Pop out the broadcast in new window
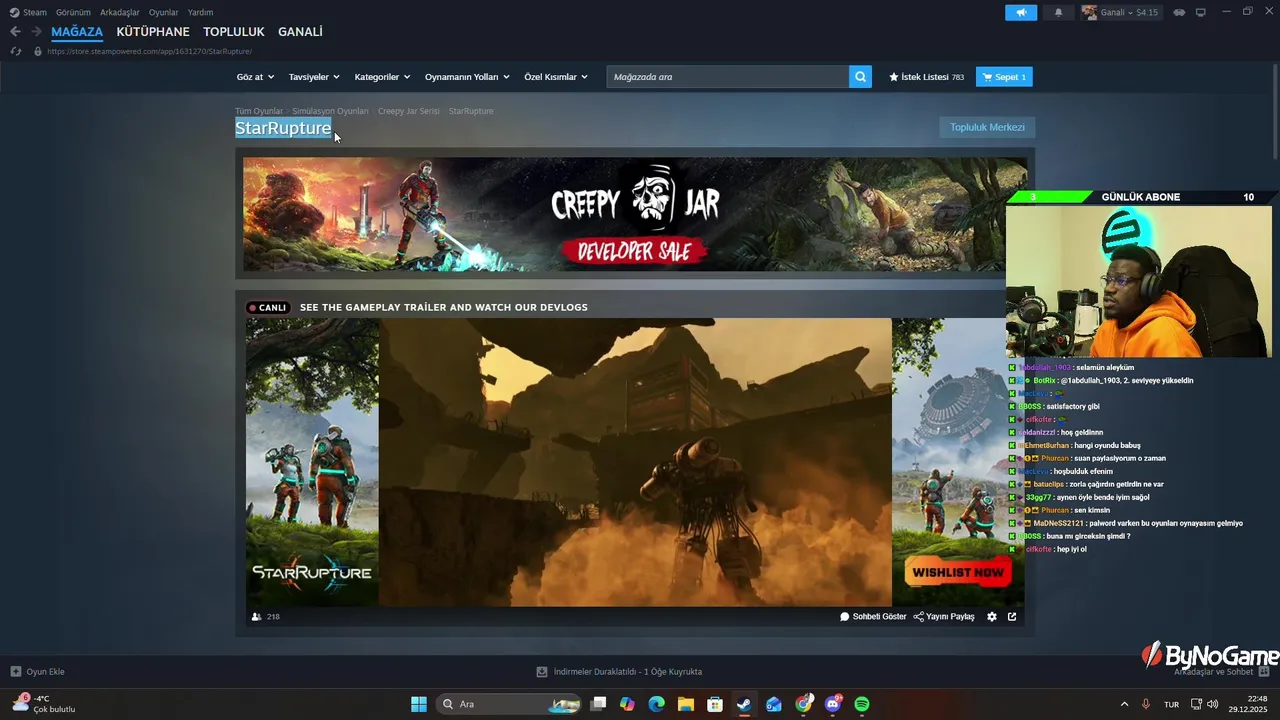 click(x=1012, y=617)
